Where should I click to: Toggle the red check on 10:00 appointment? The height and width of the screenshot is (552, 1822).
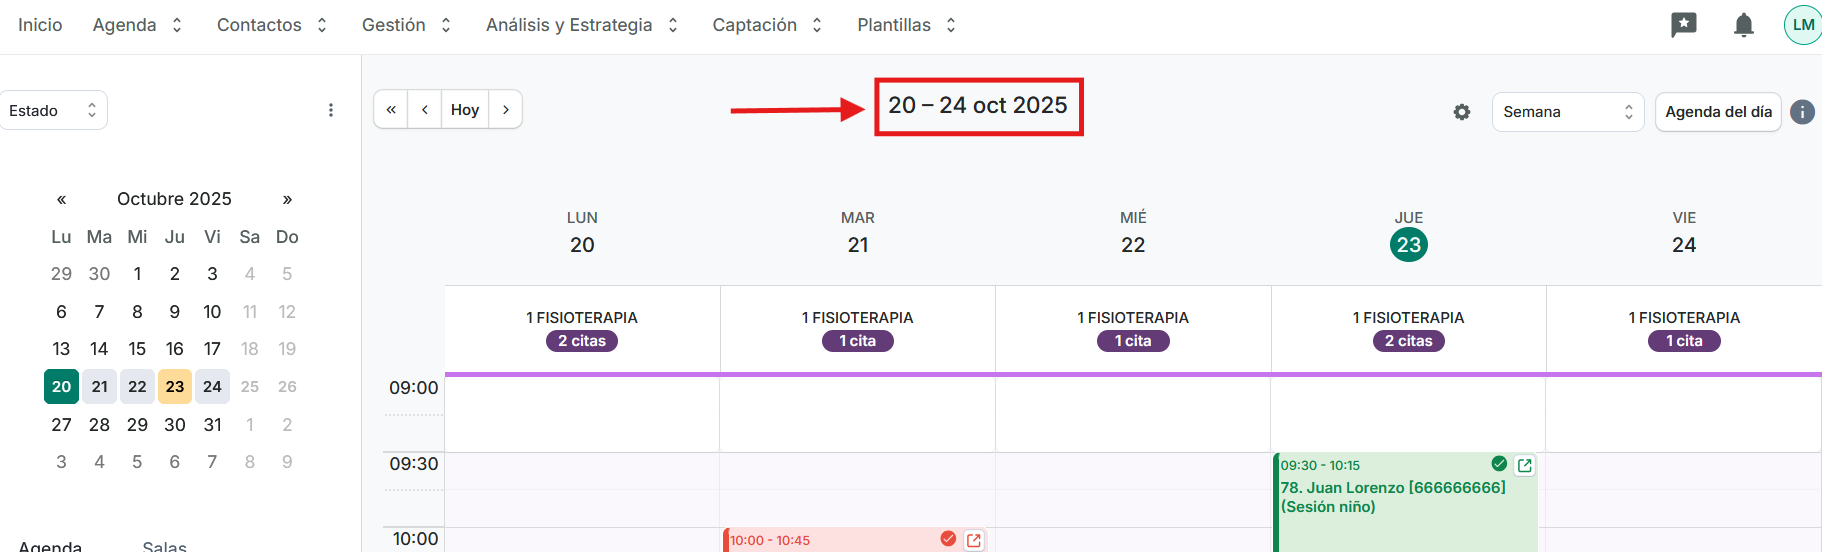click(x=948, y=539)
